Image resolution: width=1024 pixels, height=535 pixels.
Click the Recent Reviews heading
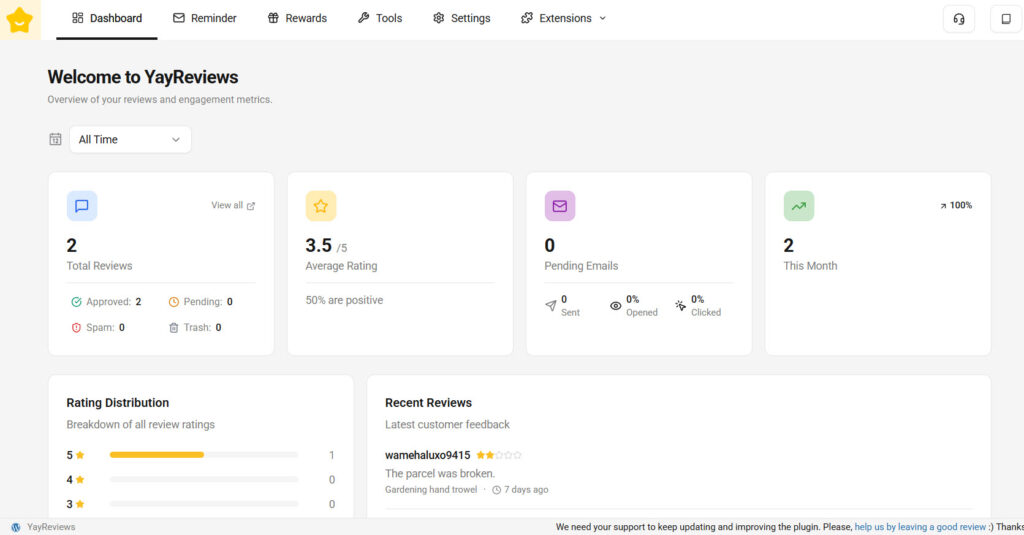tap(428, 402)
